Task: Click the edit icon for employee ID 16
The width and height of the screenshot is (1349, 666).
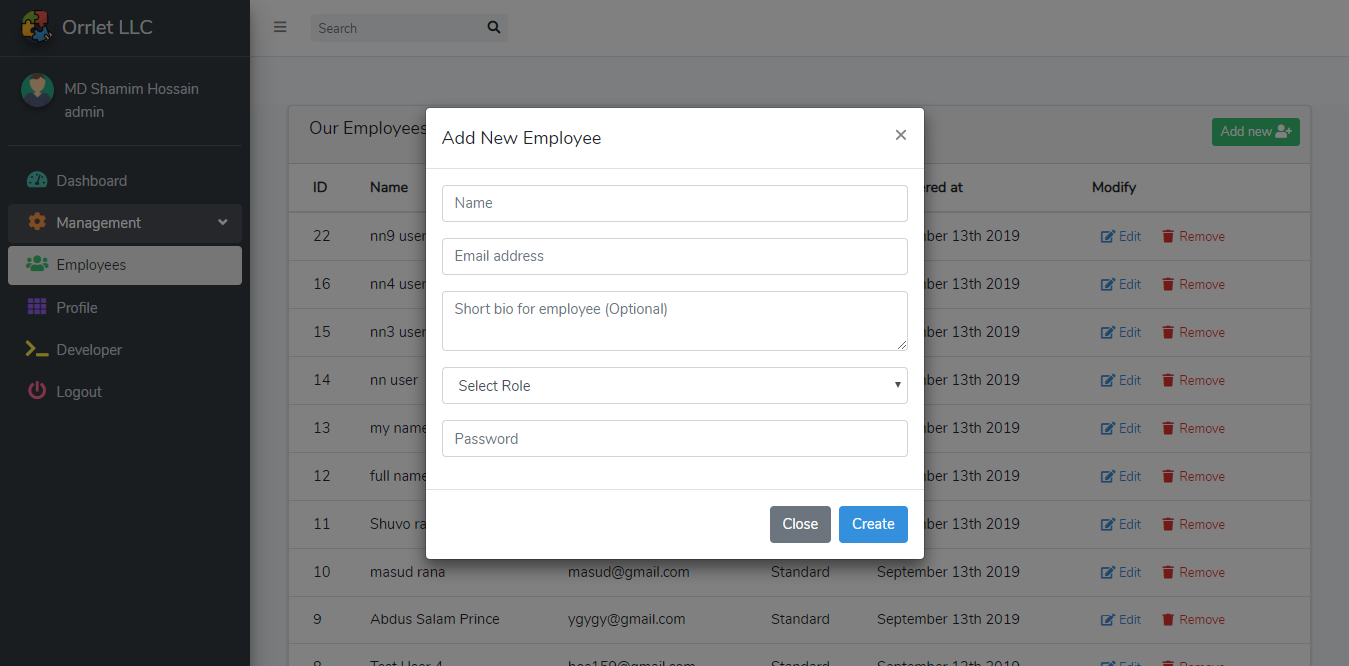Action: pos(1107,285)
